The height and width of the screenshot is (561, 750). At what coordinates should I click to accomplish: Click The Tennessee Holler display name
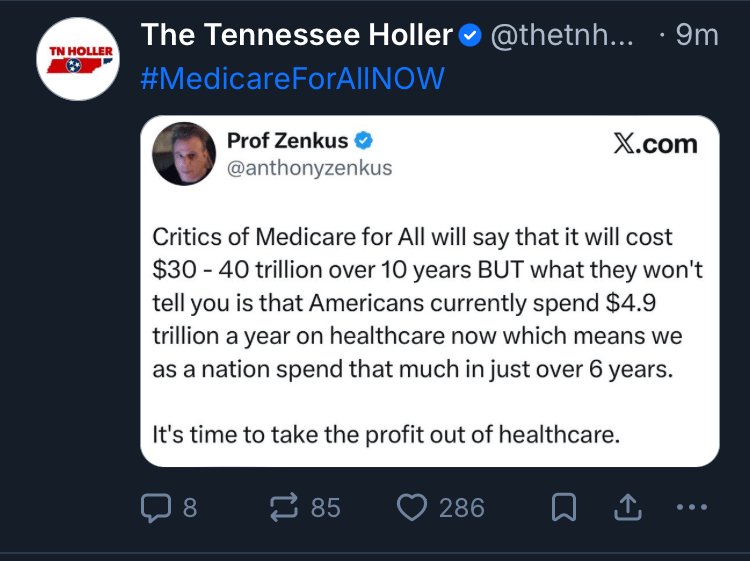tap(297, 36)
